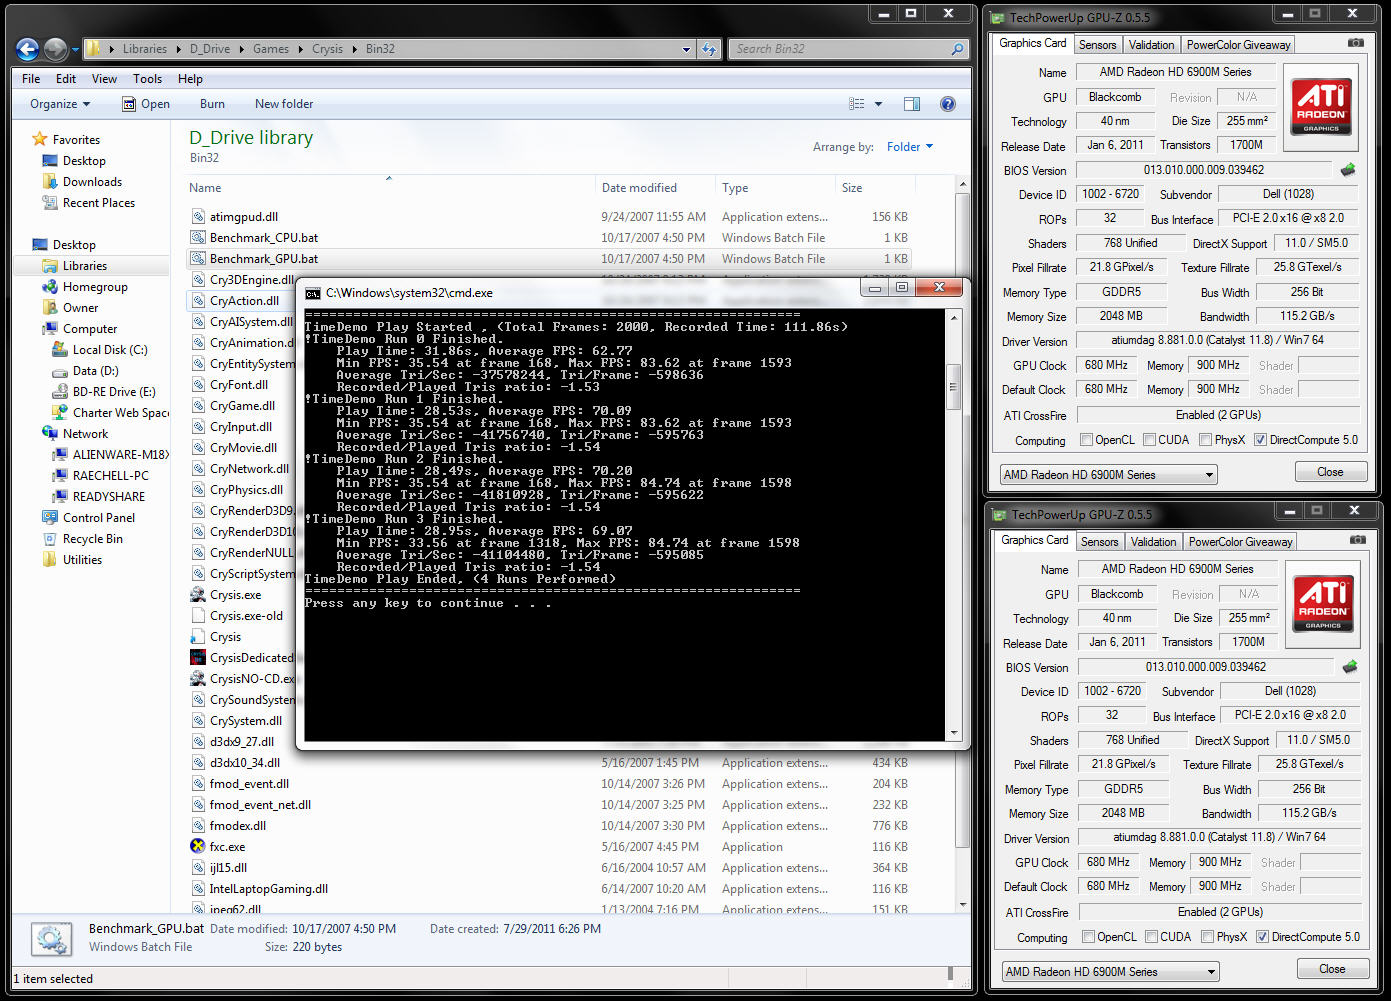Toggle CUDA checkbox in top GPU-Z window

[x=1149, y=440]
